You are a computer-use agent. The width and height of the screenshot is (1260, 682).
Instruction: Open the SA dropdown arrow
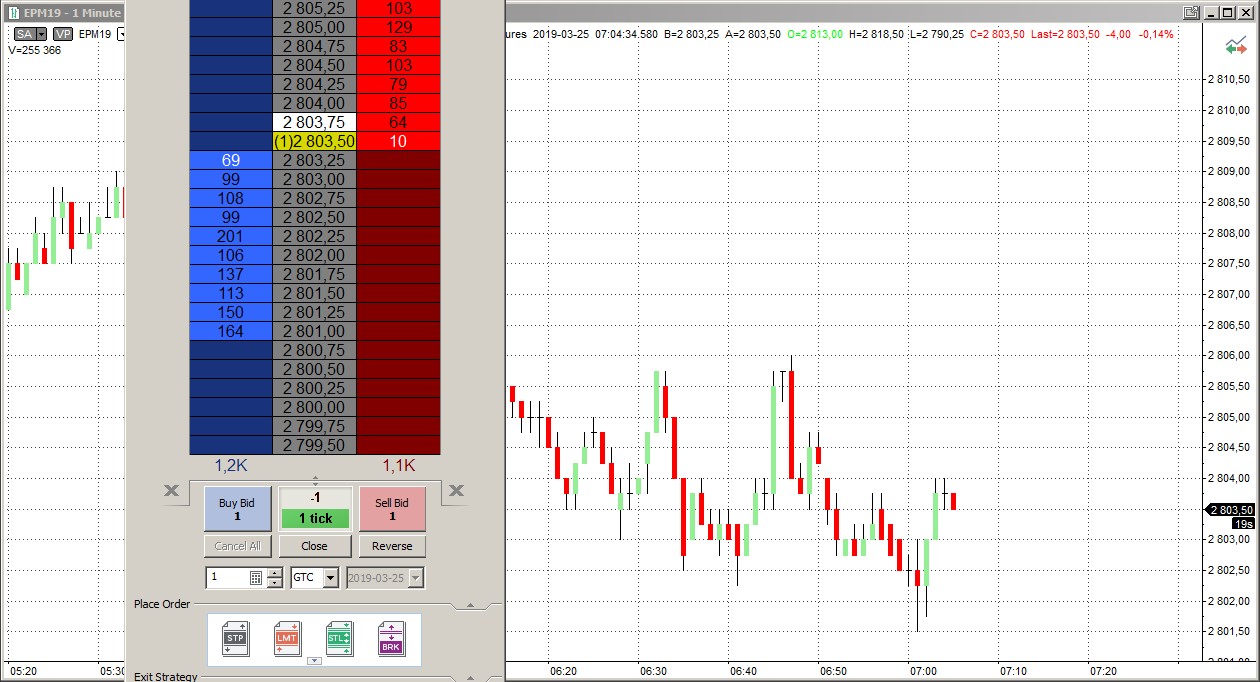click(42, 34)
